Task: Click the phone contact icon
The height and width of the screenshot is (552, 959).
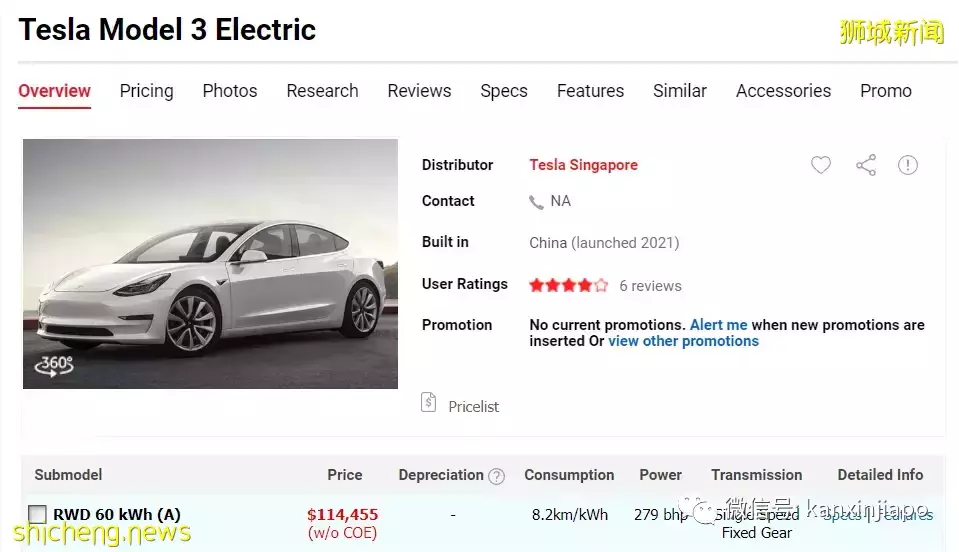Action: tap(537, 202)
